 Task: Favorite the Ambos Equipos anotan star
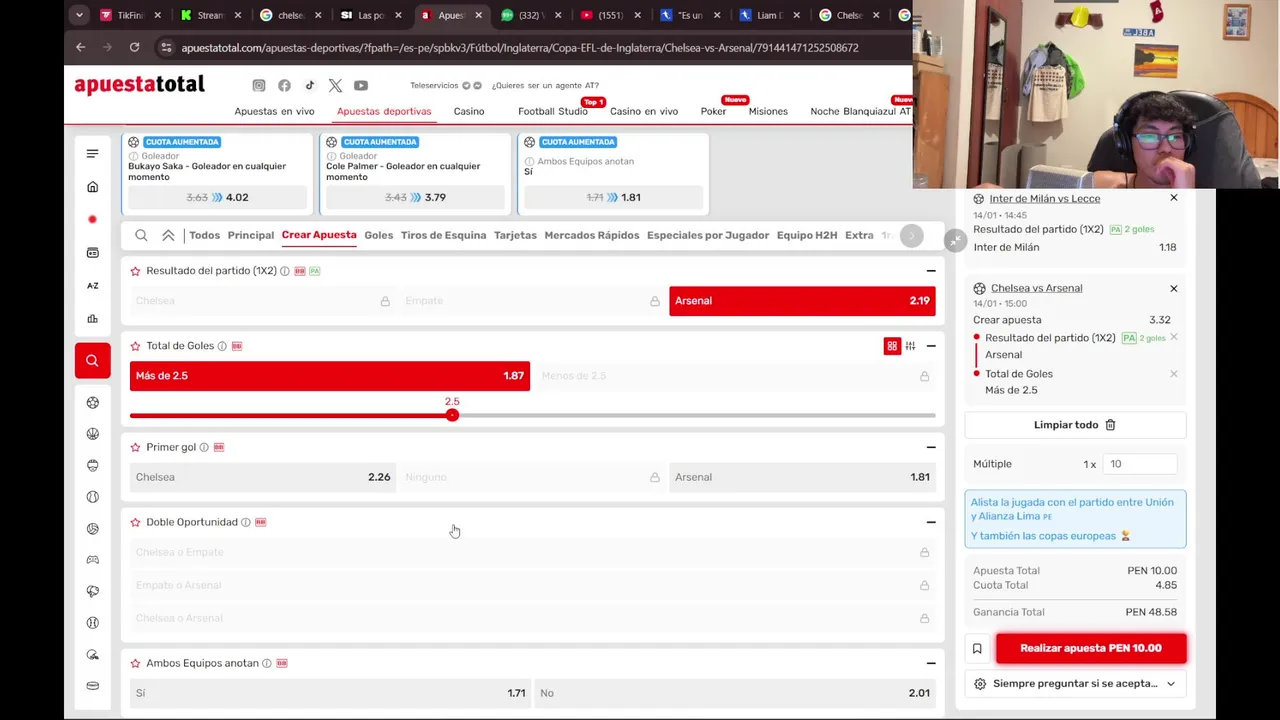click(x=135, y=663)
